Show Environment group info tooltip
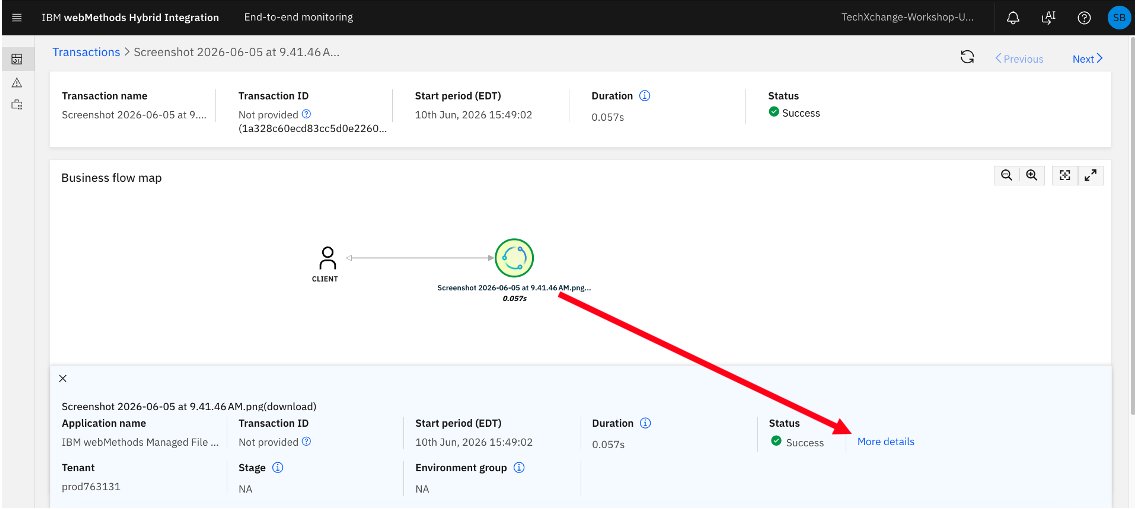Screen dimensions: 1137x509 click(x=519, y=468)
